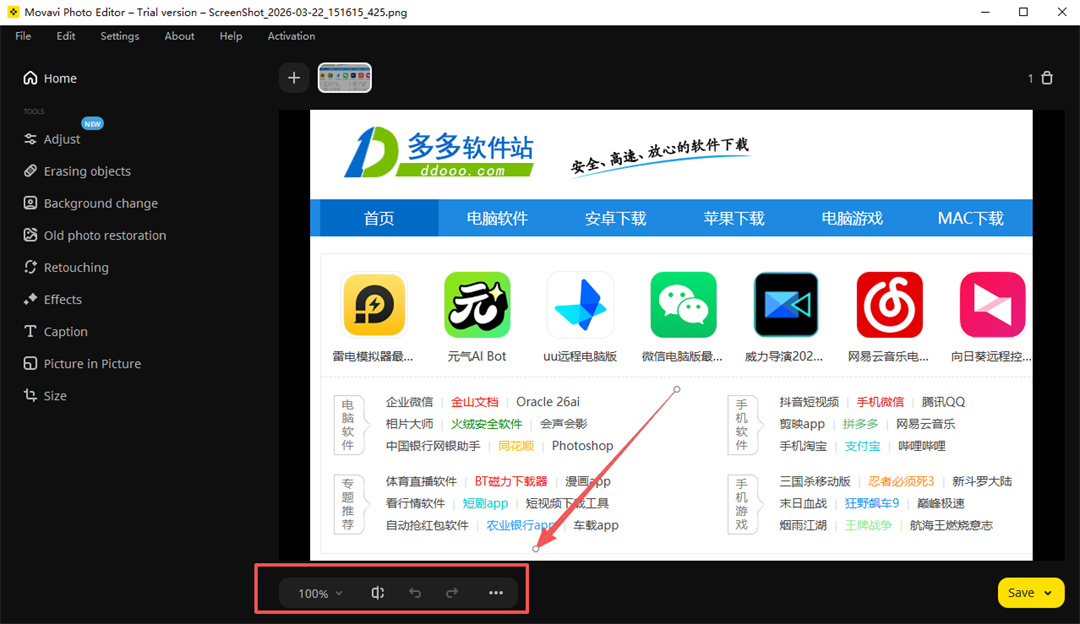Open the About menu

click(x=179, y=36)
